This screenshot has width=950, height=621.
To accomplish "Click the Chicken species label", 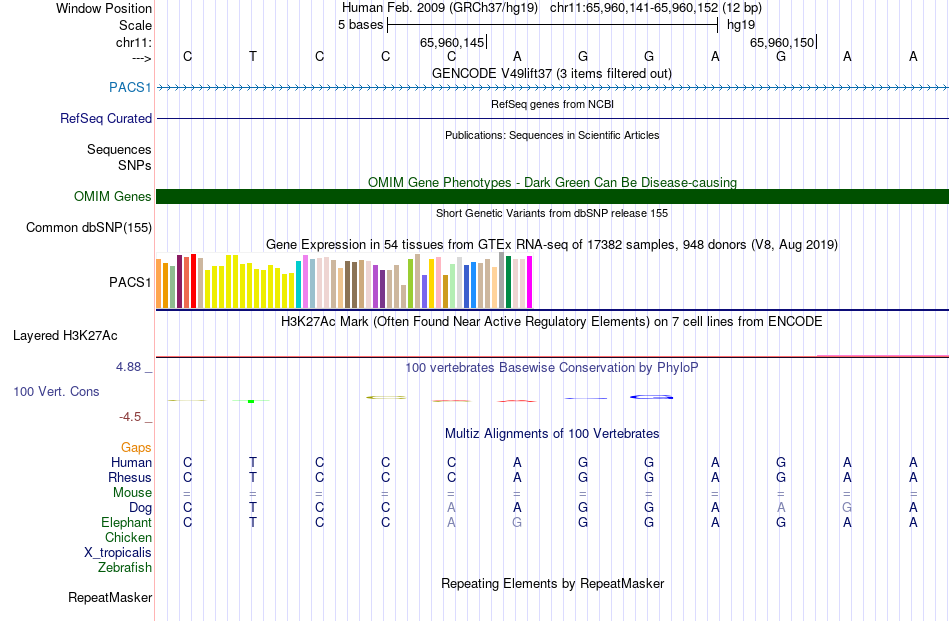I will point(128,537).
